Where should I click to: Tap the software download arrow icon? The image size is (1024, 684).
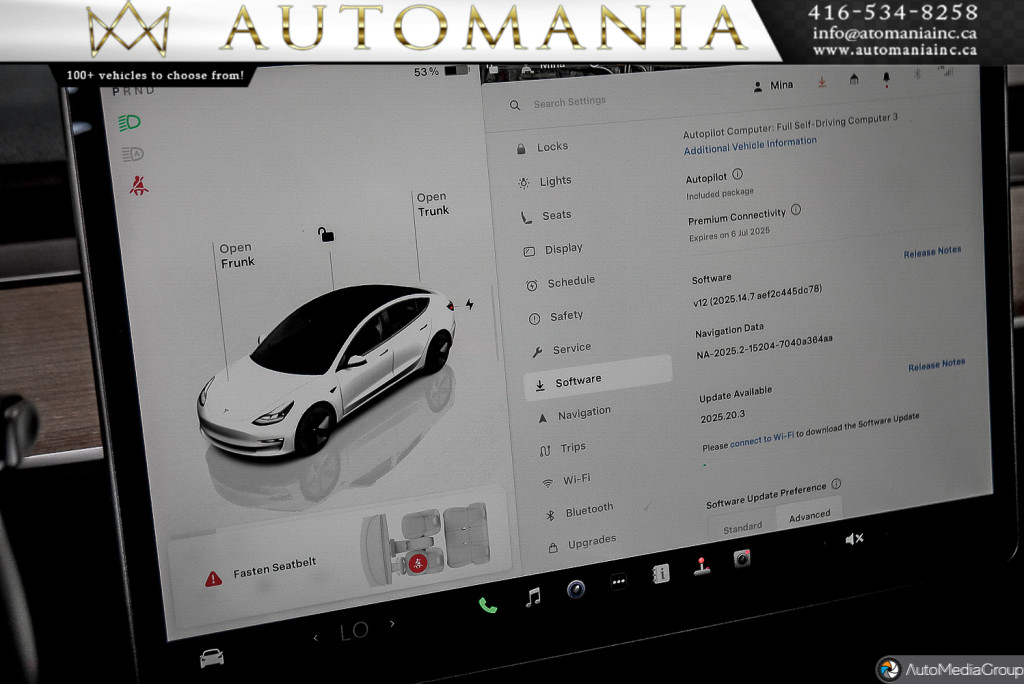[822, 82]
